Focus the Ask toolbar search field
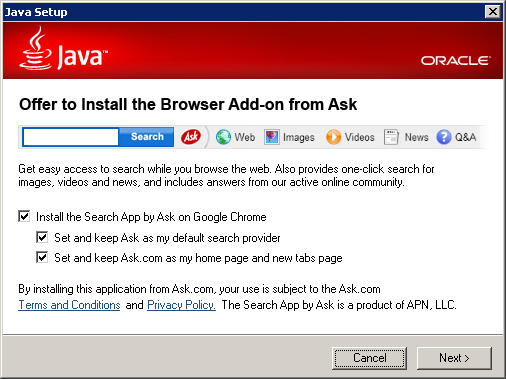This screenshot has width=506, height=379. 71,137
